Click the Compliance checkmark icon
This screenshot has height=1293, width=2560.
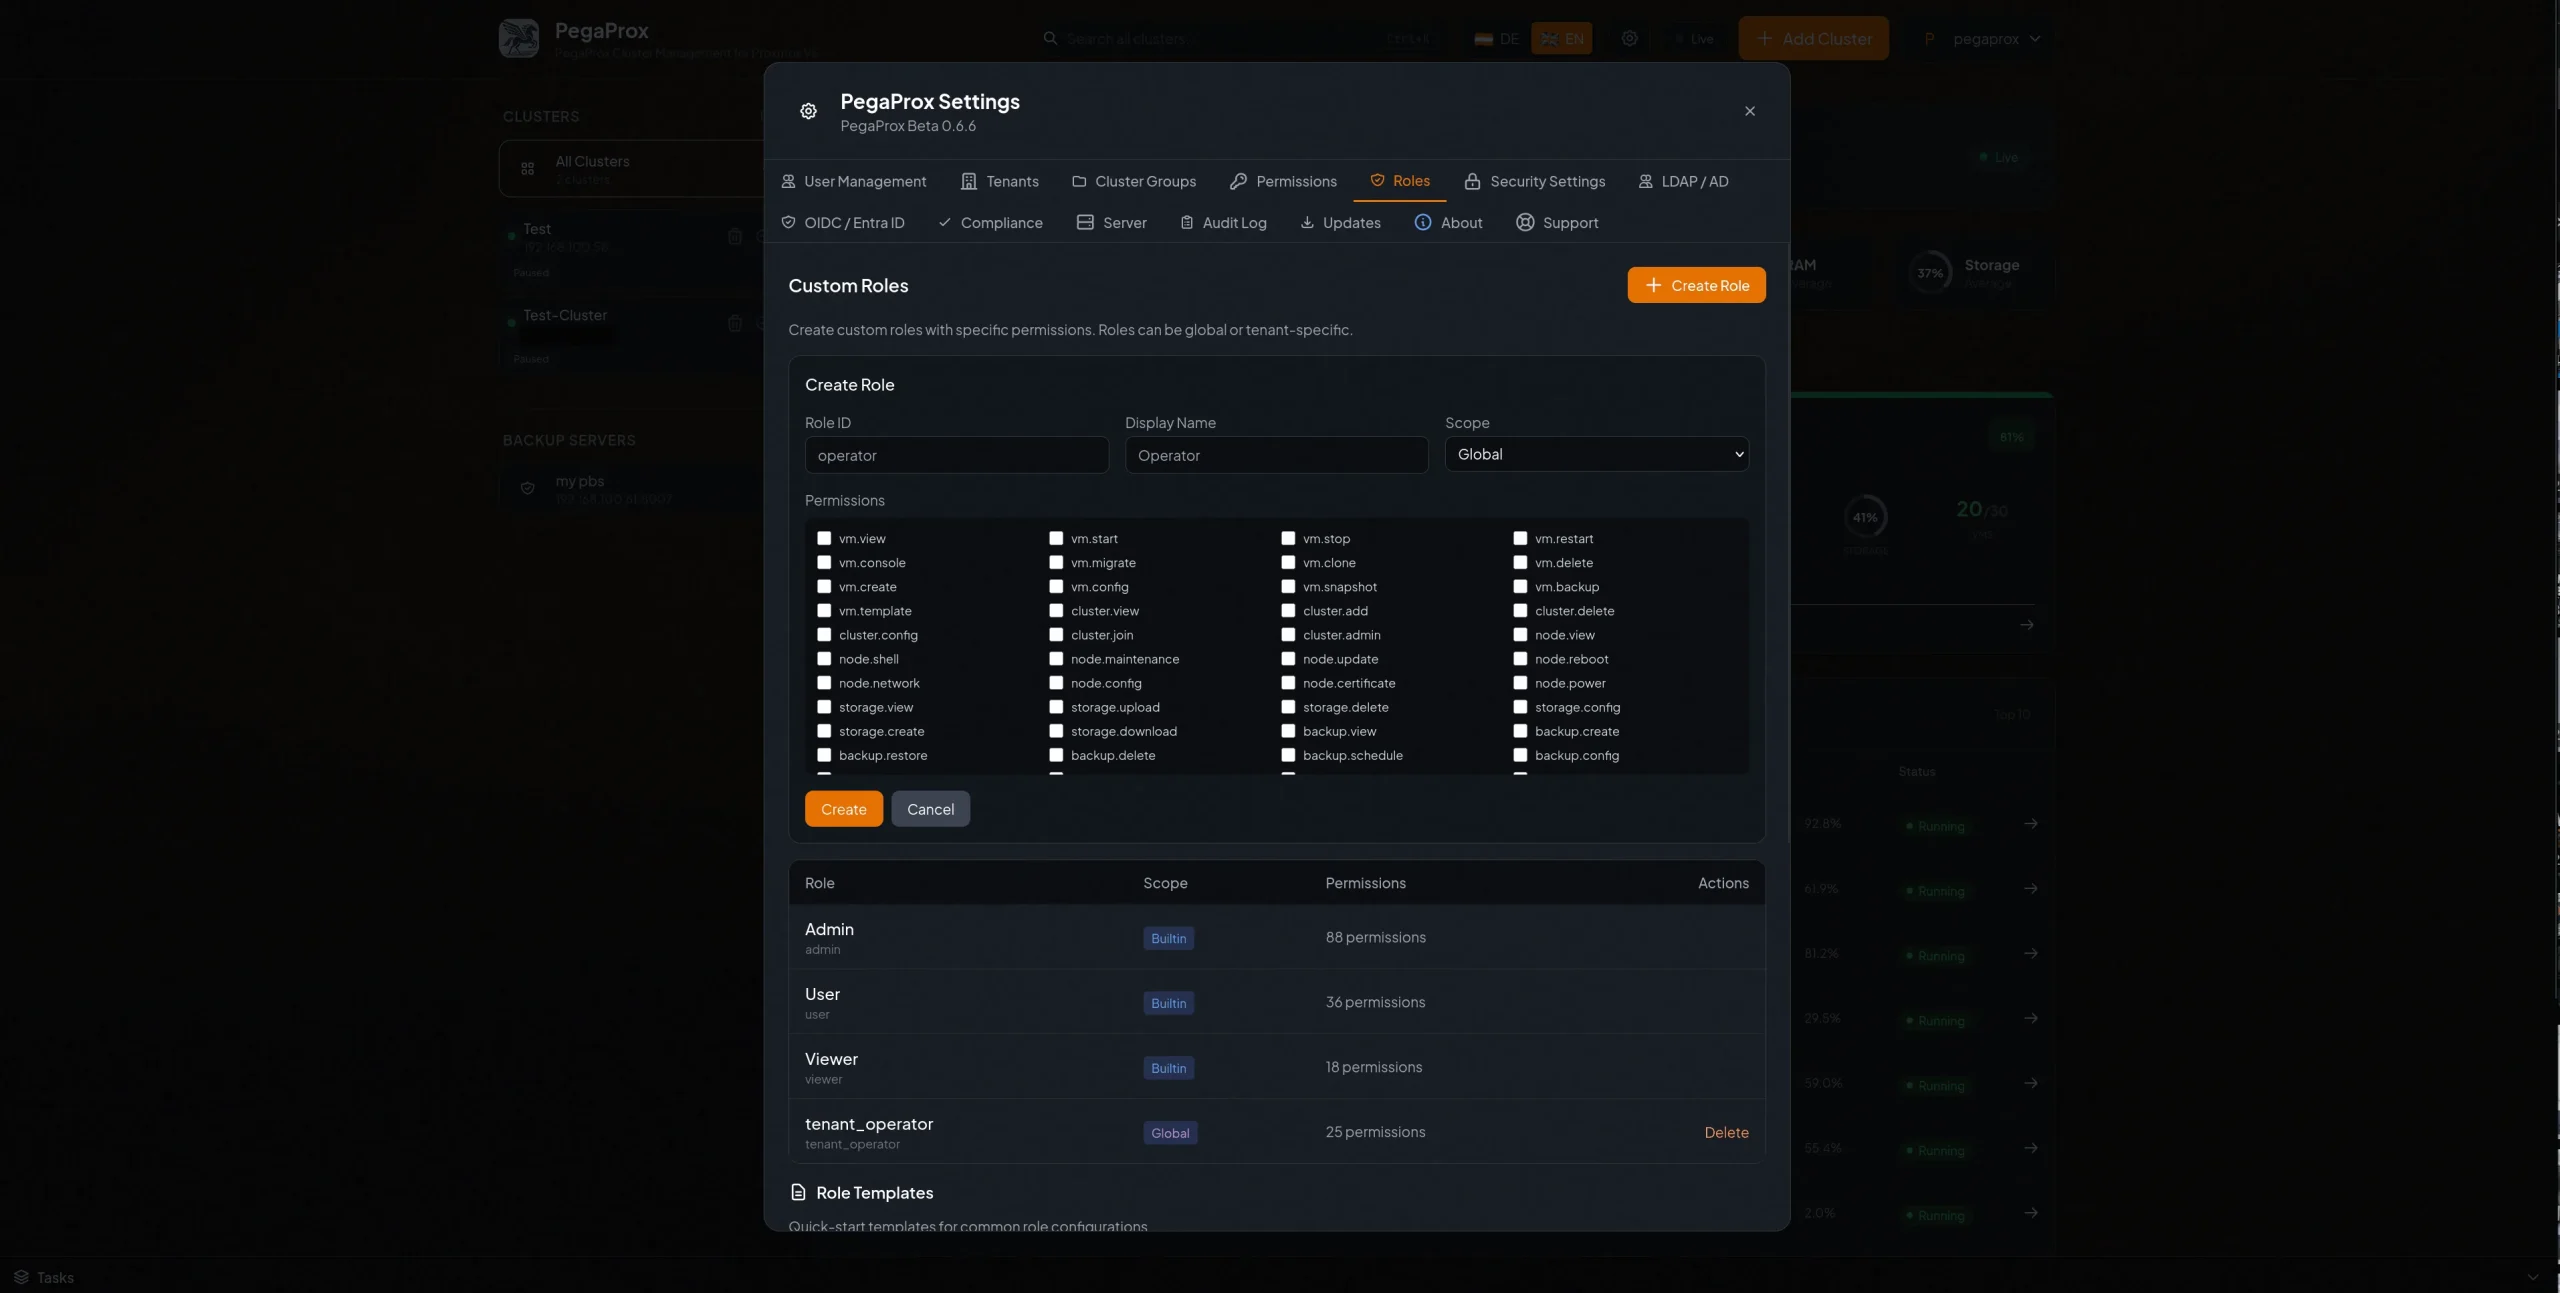coord(944,222)
